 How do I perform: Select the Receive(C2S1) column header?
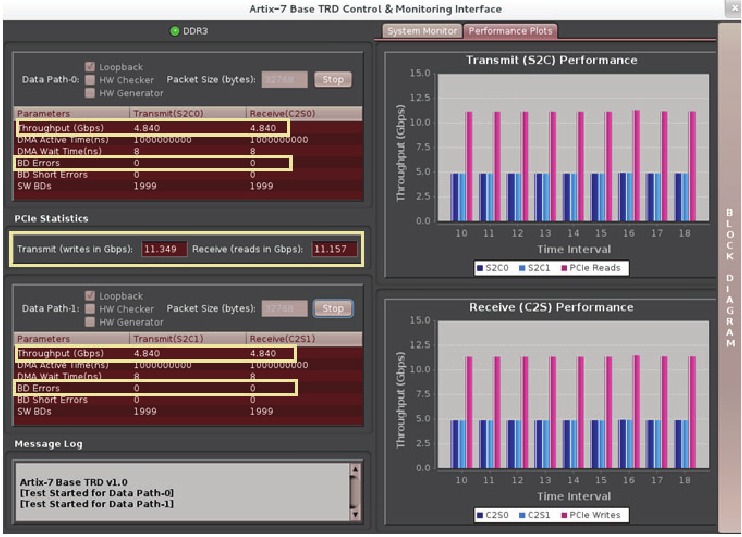304,339
